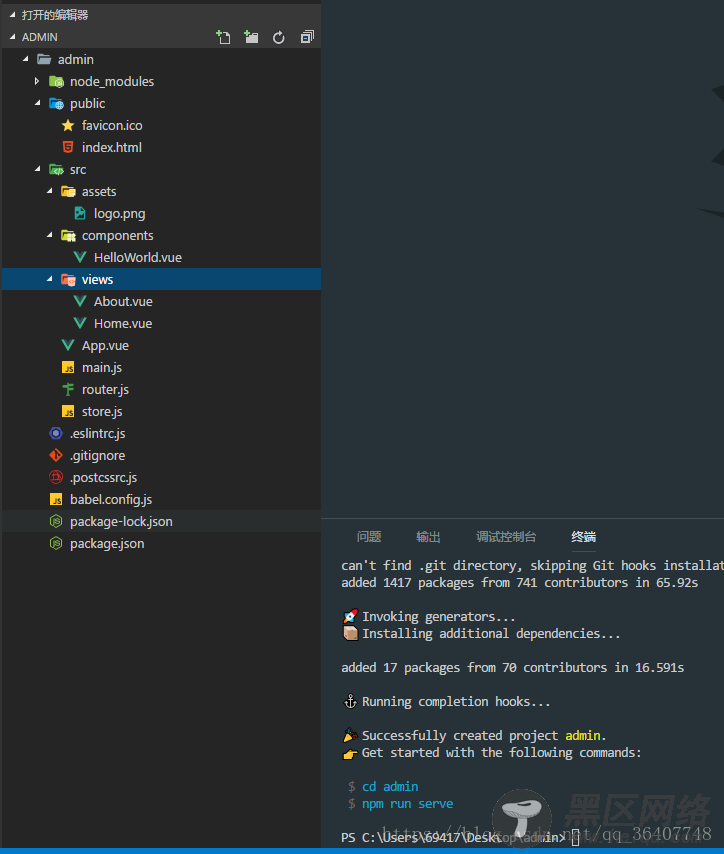Click the JS icon beside main.js
Screen dimensions: 724x854
pyautogui.click(x=68, y=368)
